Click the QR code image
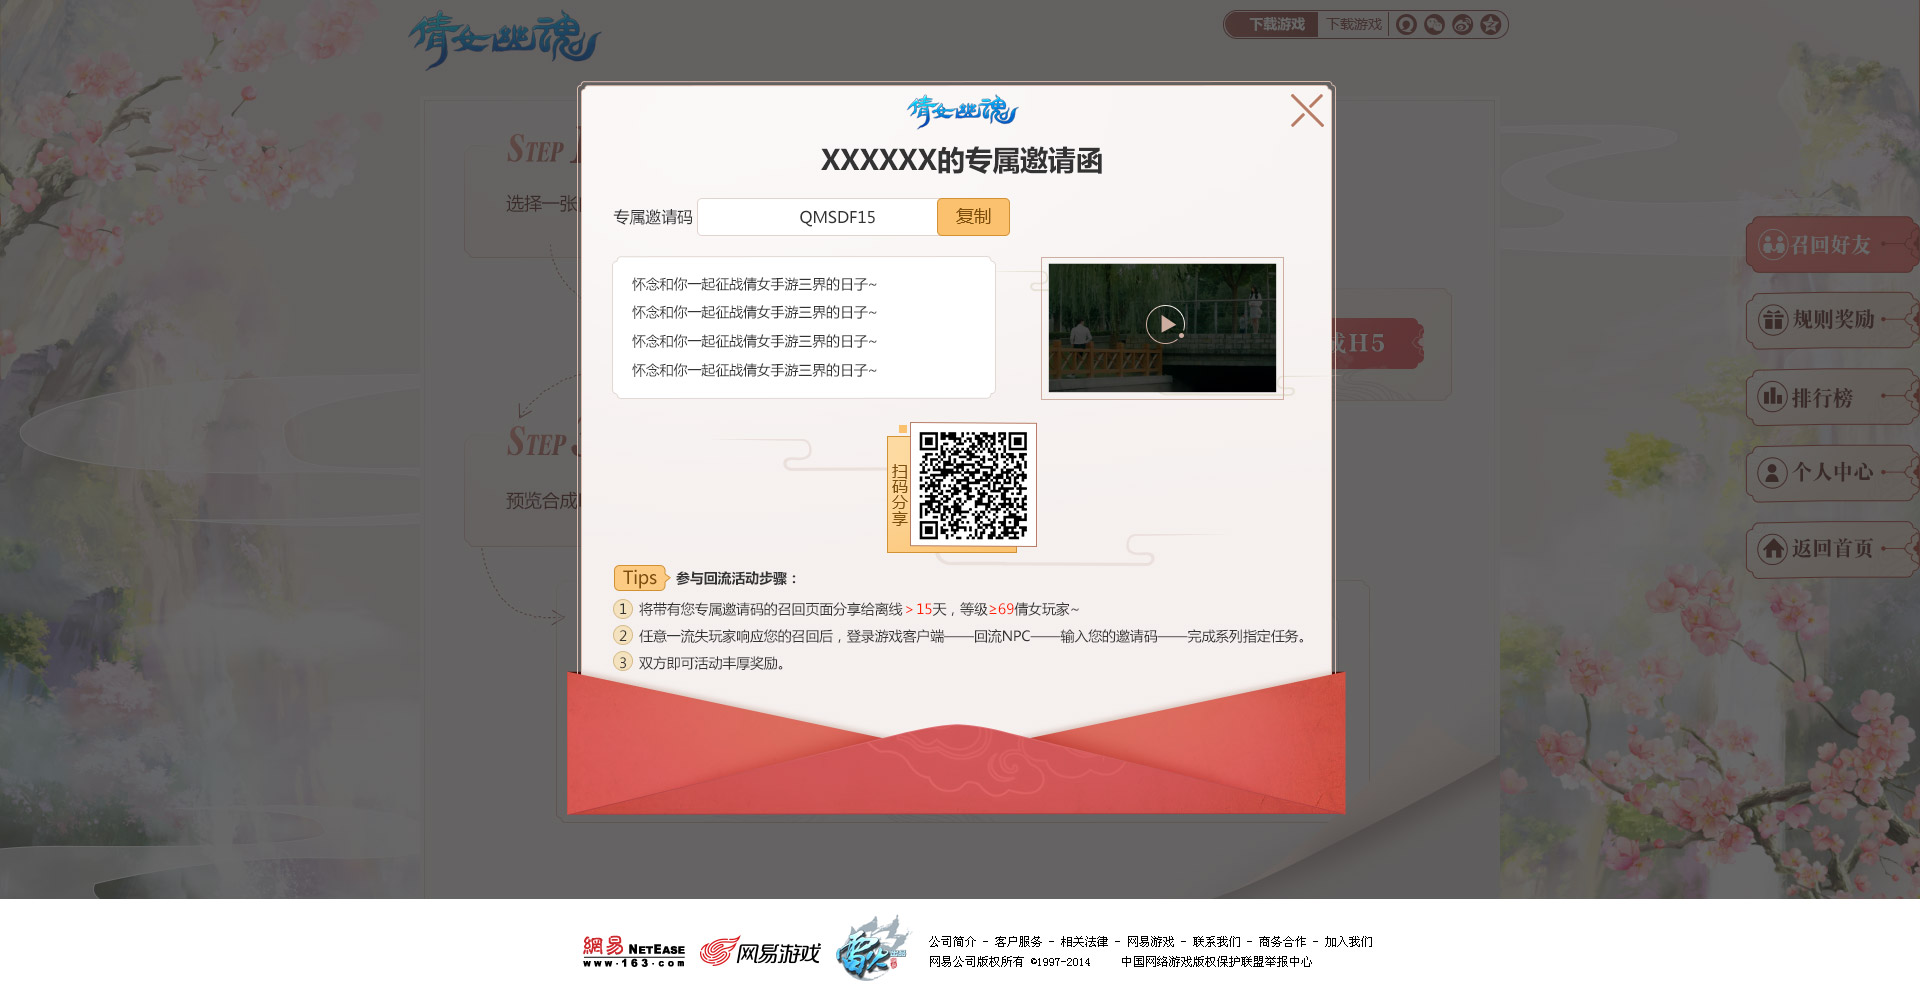Image resolution: width=1920 pixels, height=1000 pixels. point(973,485)
